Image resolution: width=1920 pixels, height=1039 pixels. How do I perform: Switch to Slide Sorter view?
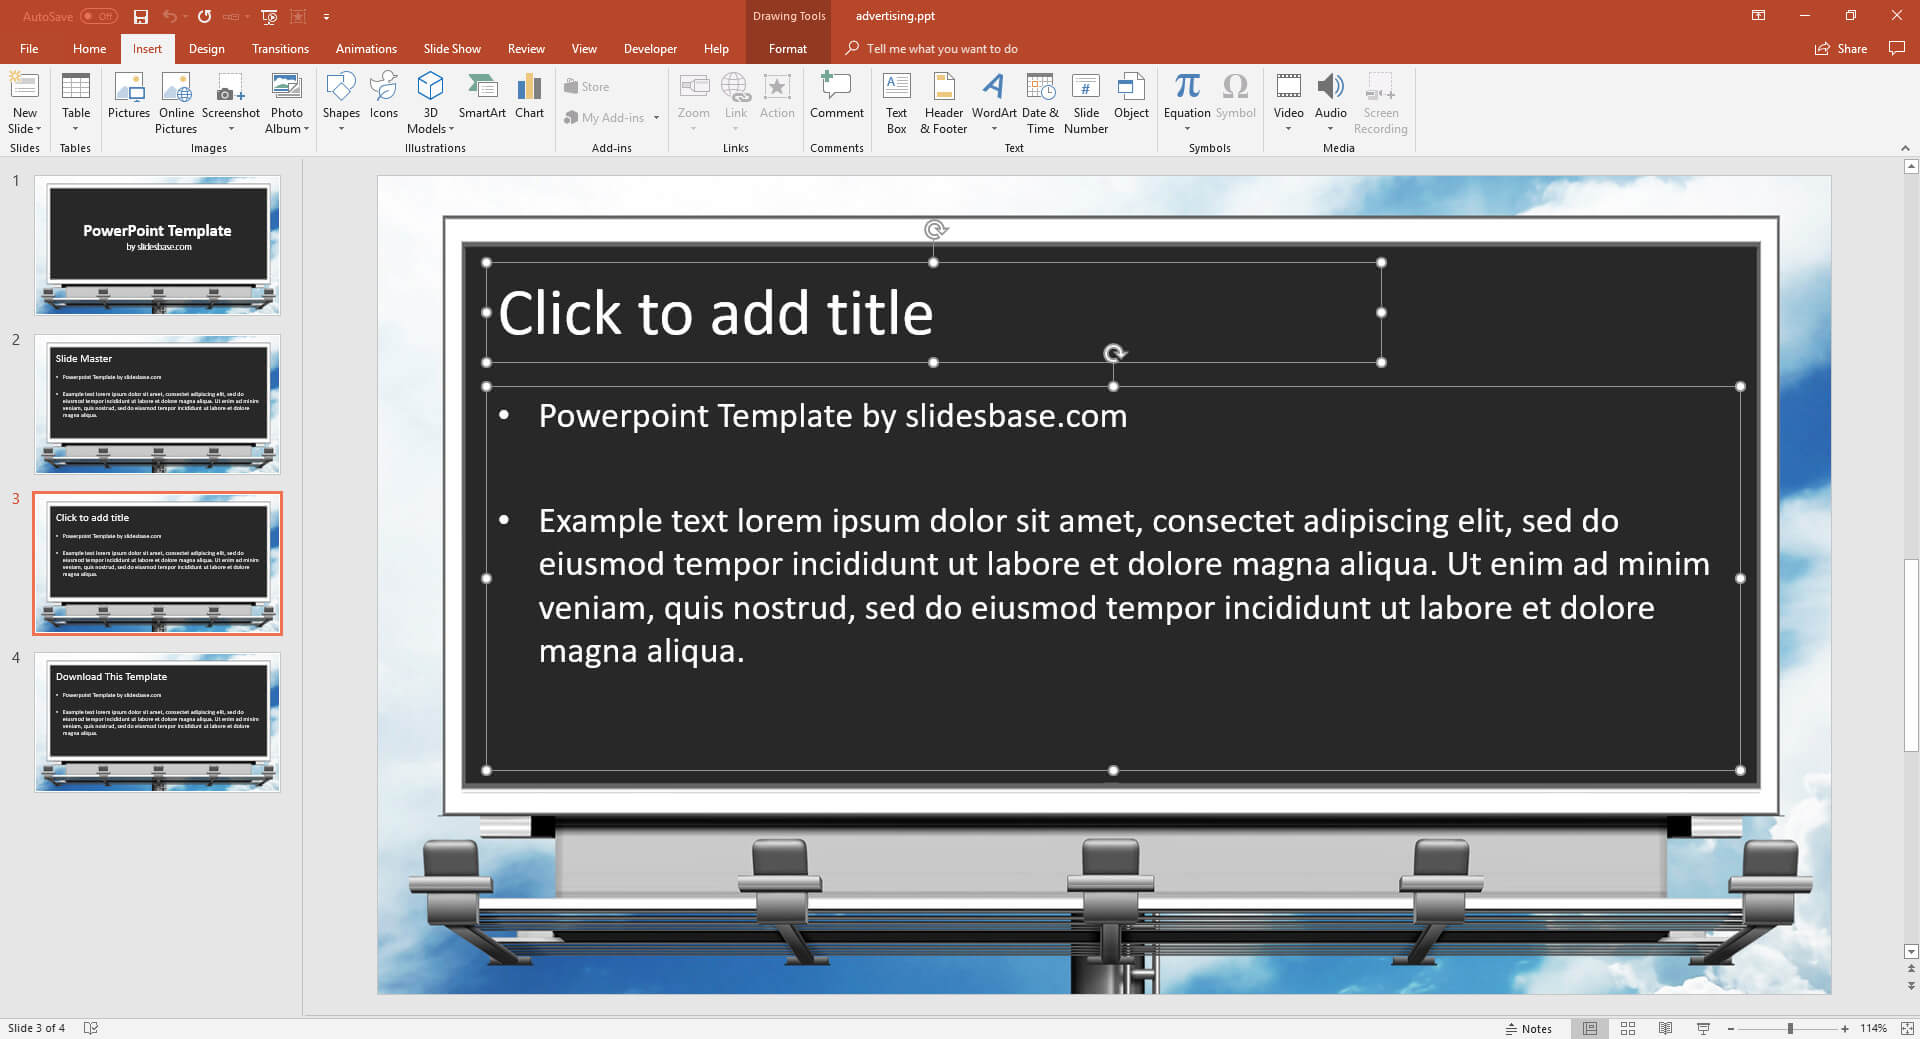coord(1627,1028)
